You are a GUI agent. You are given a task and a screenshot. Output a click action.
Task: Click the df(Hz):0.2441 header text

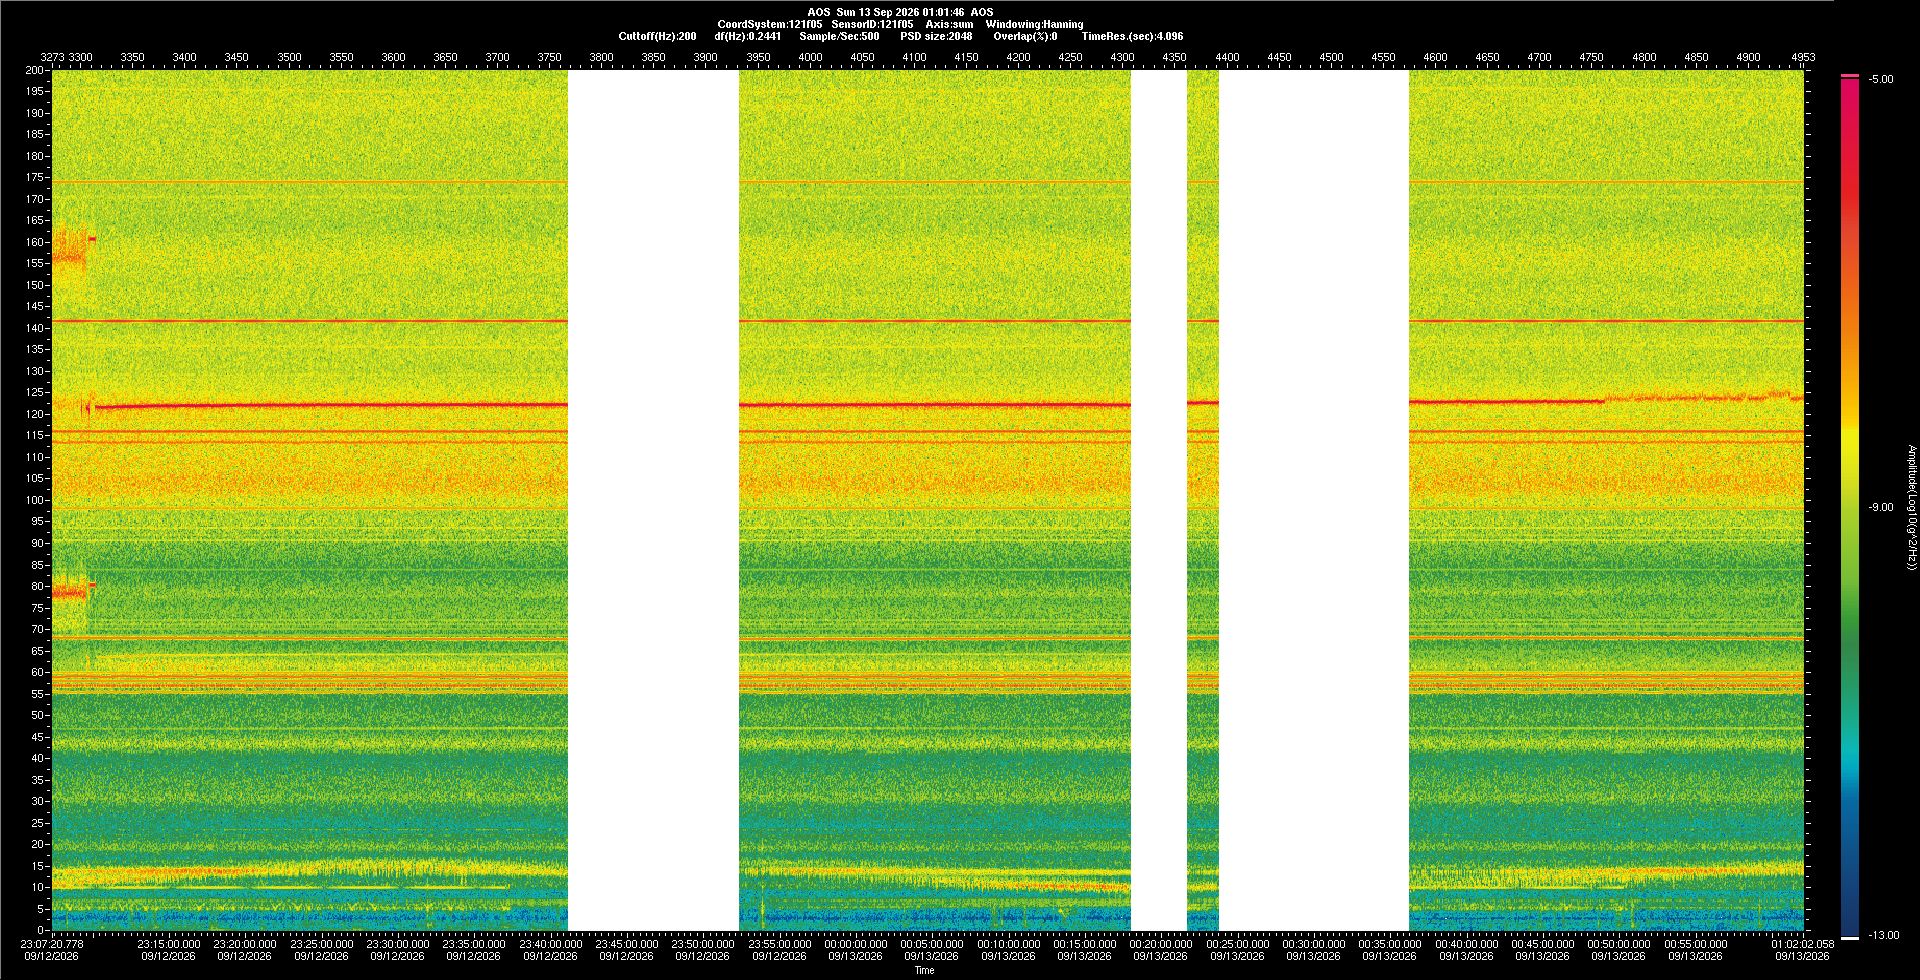click(x=748, y=37)
